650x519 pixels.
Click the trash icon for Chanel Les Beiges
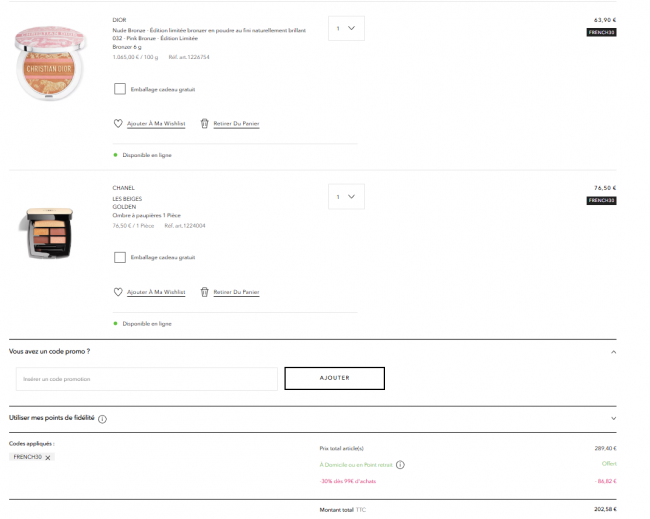(x=204, y=292)
